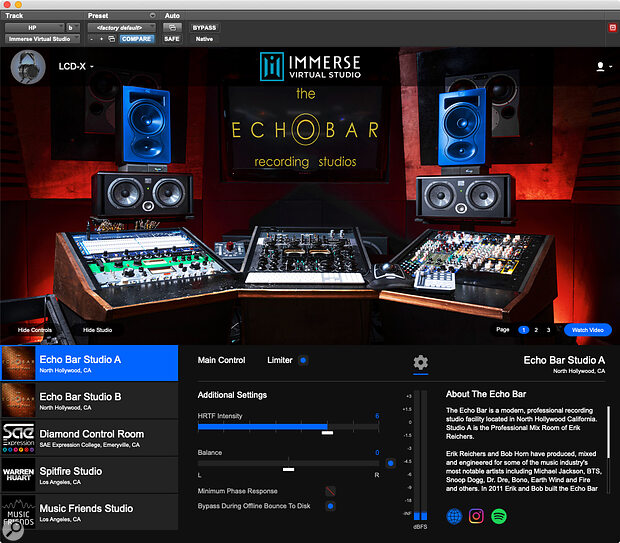Viewport: 620px width, 543px height.
Task: Open the factory default preset dropdown
Action: [x=121, y=28]
